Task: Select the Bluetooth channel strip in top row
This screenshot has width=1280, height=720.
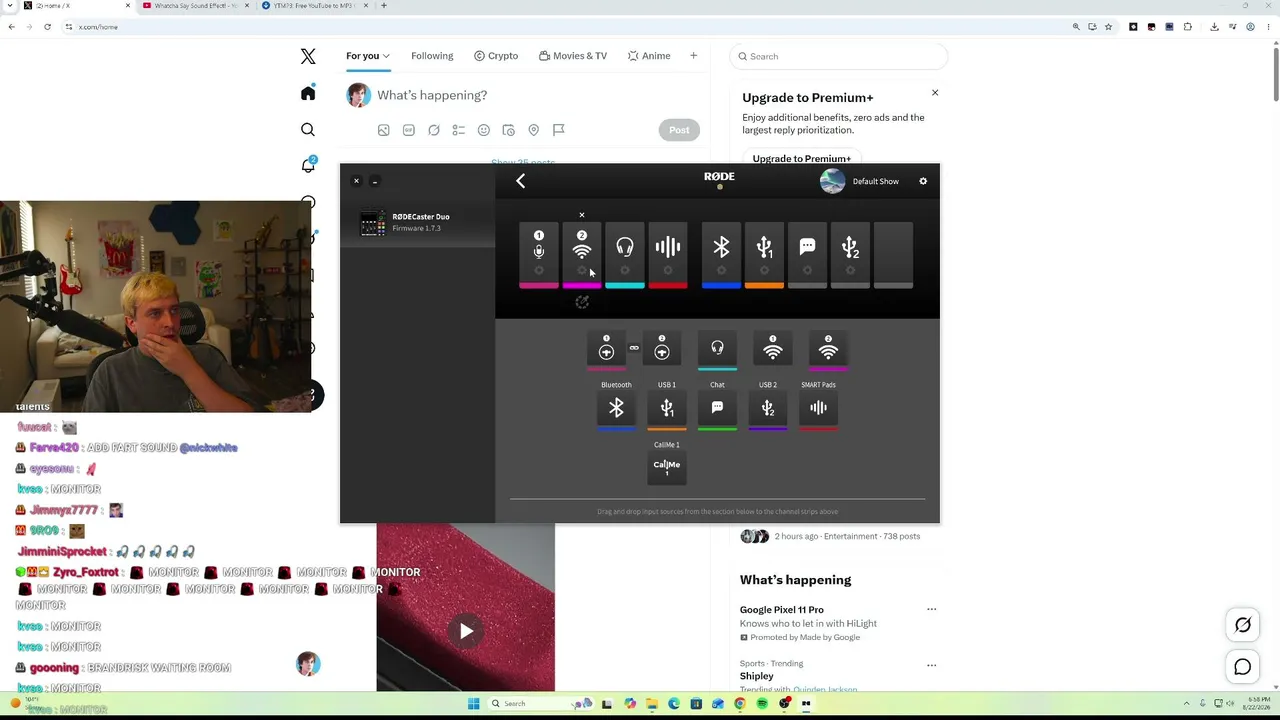Action: pos(721,255)
